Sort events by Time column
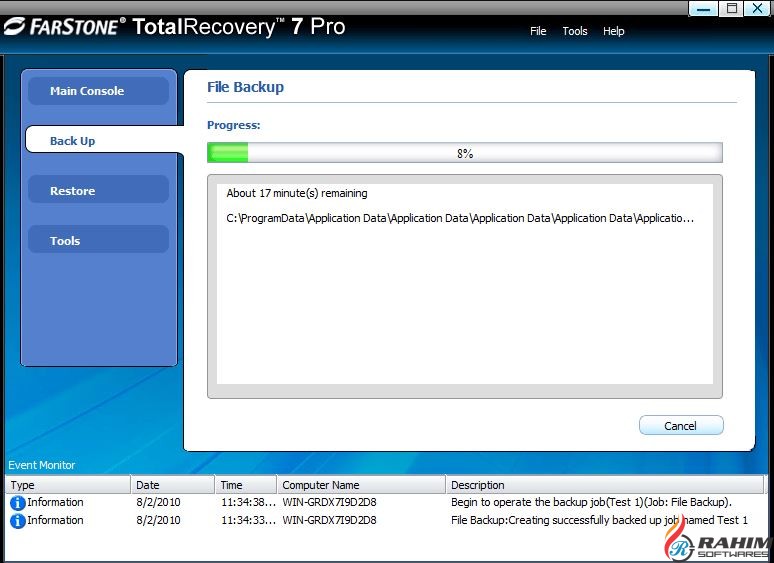 pyautogui.click(x=246, y=485)
